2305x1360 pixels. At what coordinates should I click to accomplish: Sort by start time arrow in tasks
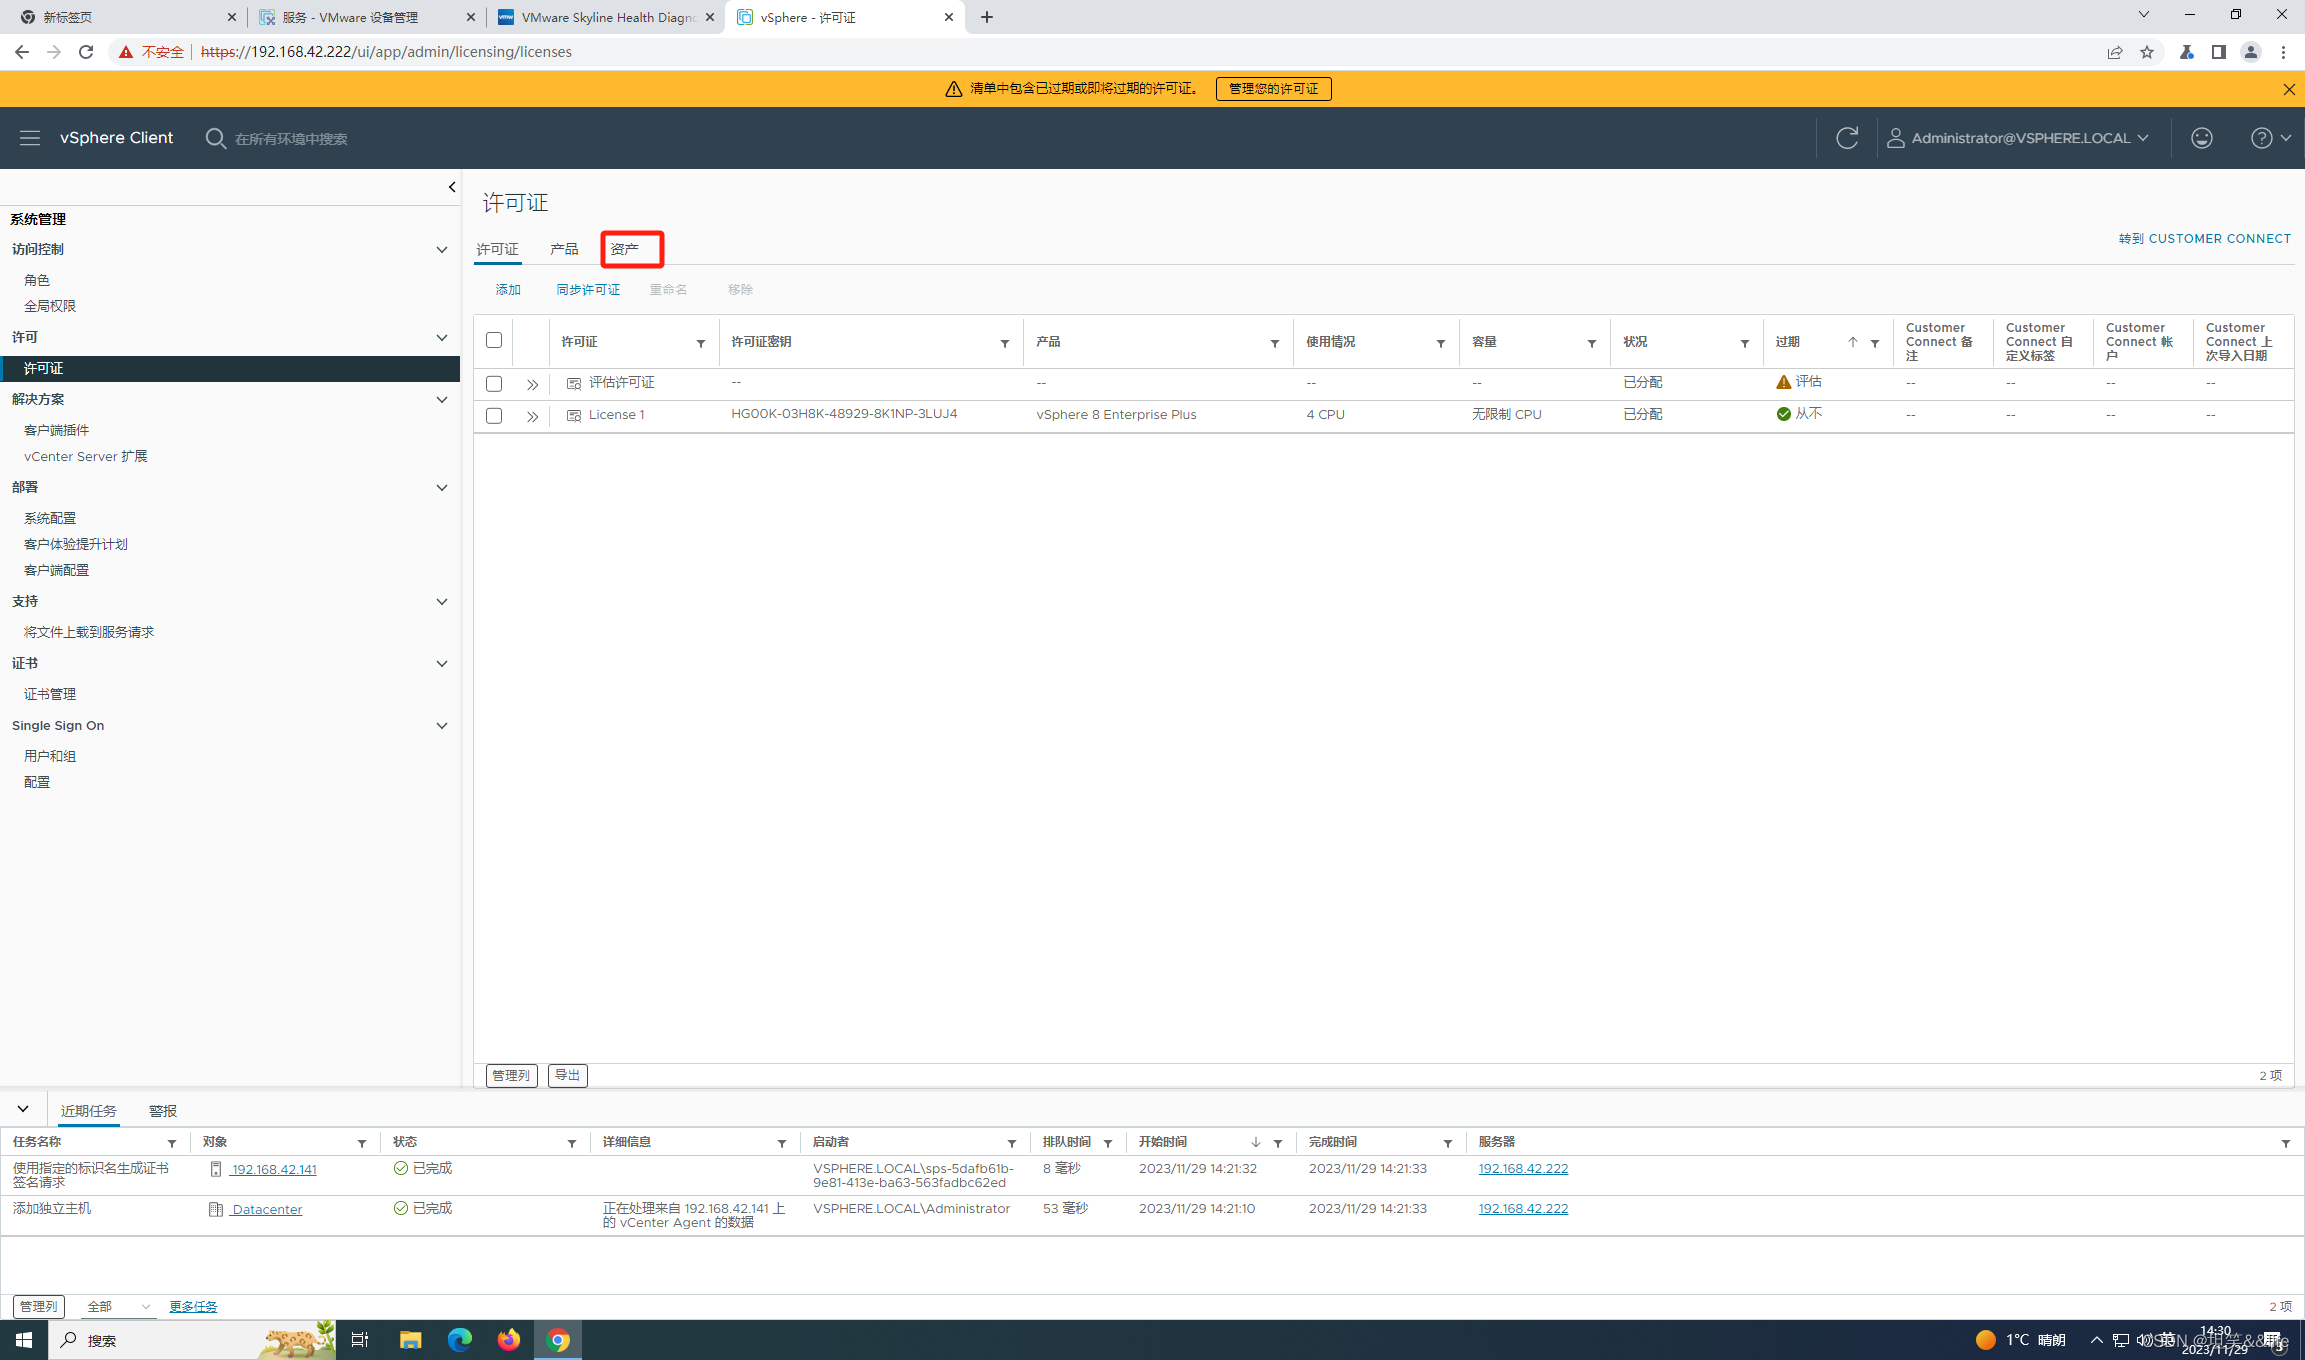(1256, 1142)
